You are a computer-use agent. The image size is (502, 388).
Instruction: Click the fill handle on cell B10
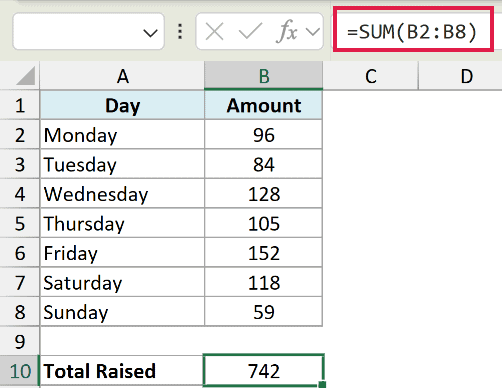(x=322, y=385)
